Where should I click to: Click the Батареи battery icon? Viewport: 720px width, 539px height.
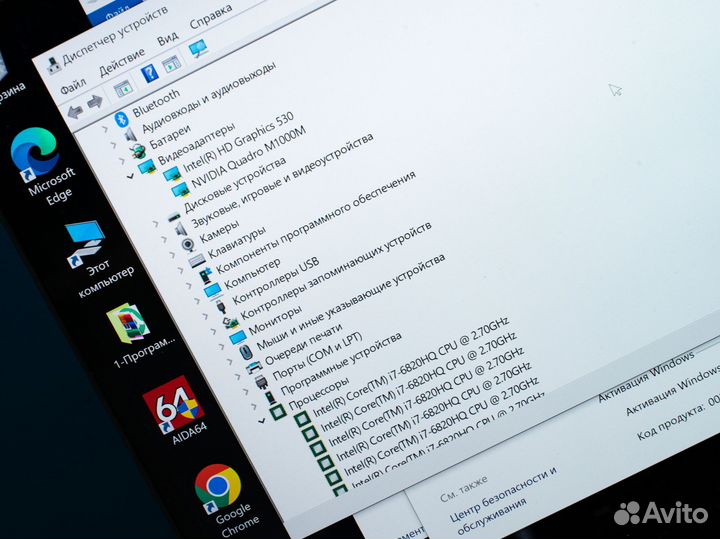137,150
